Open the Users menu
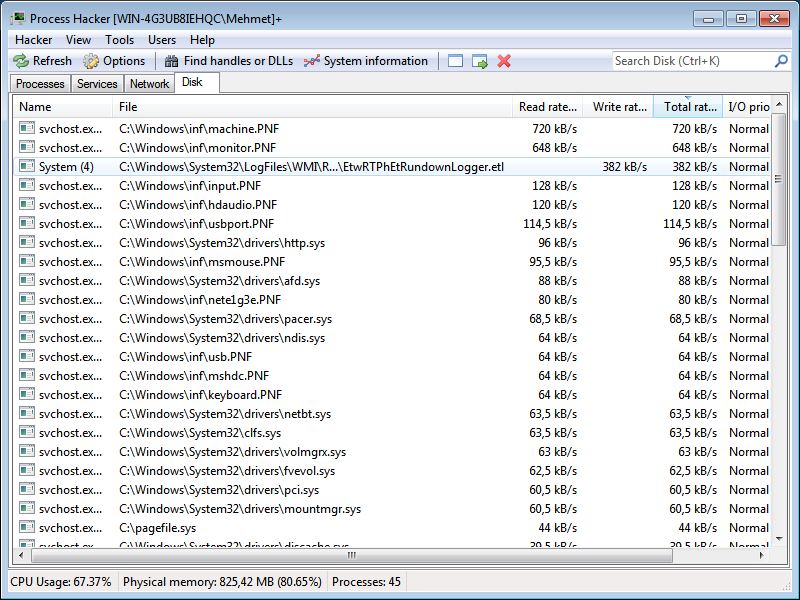The width and height of the screenshot is (800, 600). 162,40
